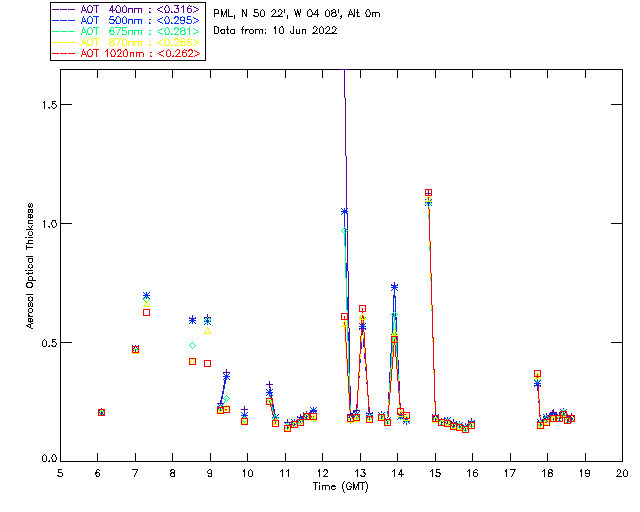Click the 11 x-axis tick label
This screenshot has height=512, width=640.
pyautogui.click(x=285, y=473)
